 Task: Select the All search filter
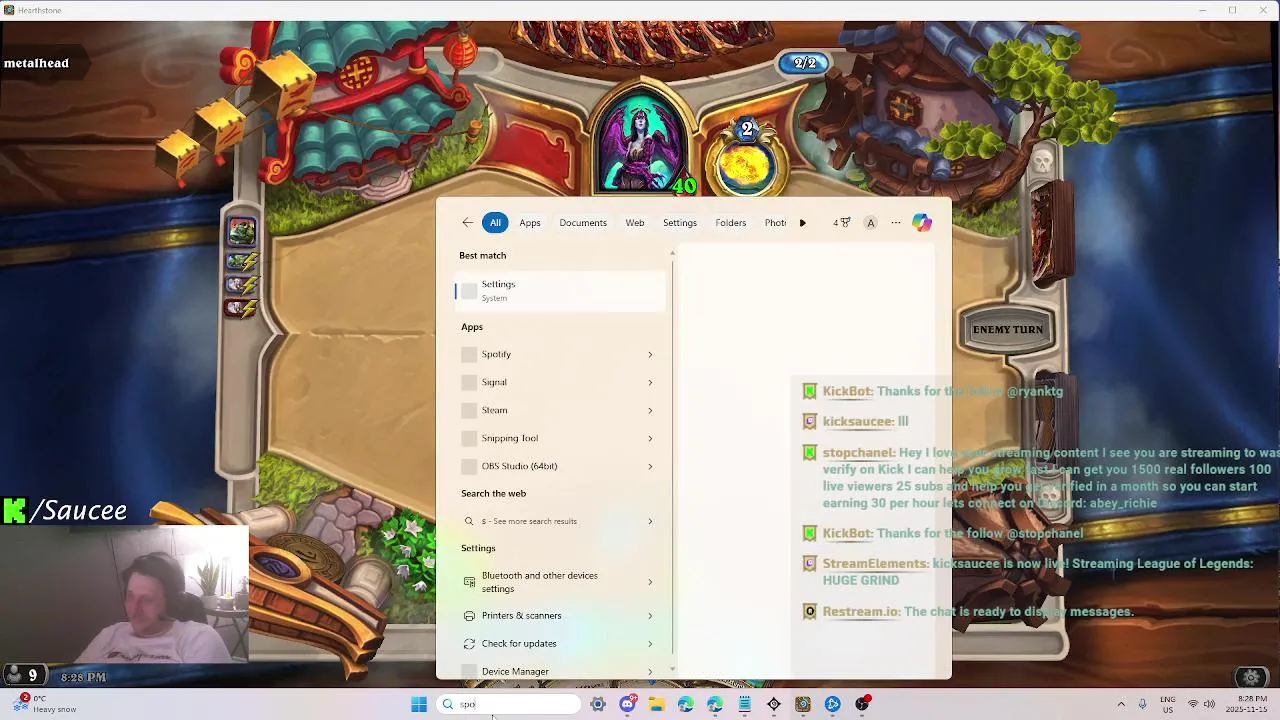(495, 223)
